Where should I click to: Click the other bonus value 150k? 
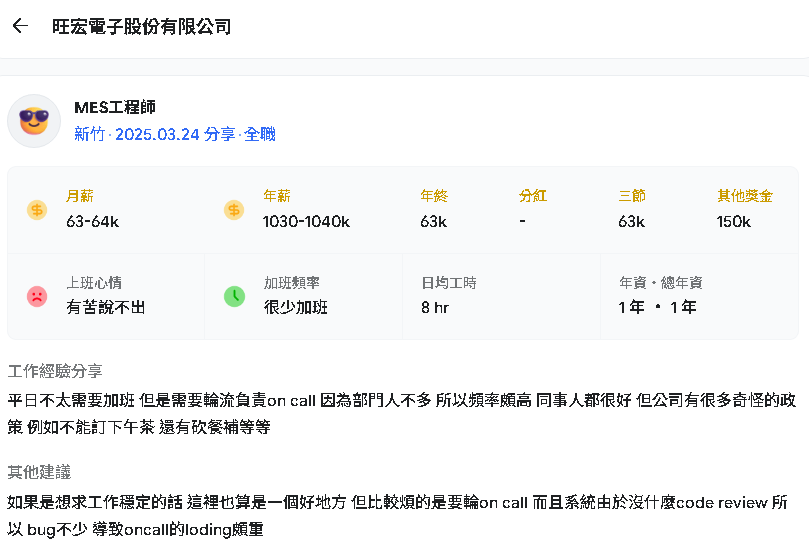pyautogui.click(x=734, y=221)
